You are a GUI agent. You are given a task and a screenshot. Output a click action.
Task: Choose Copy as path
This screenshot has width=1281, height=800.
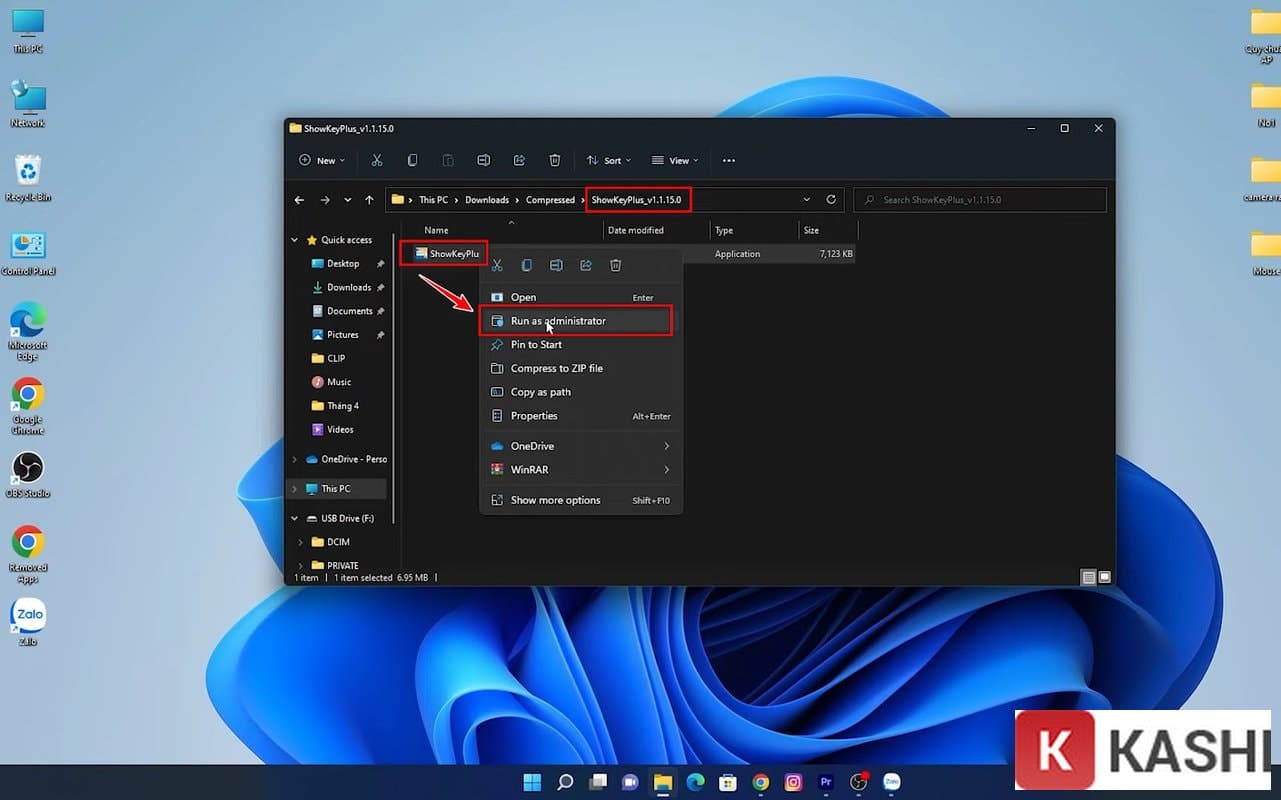(581, 392)
